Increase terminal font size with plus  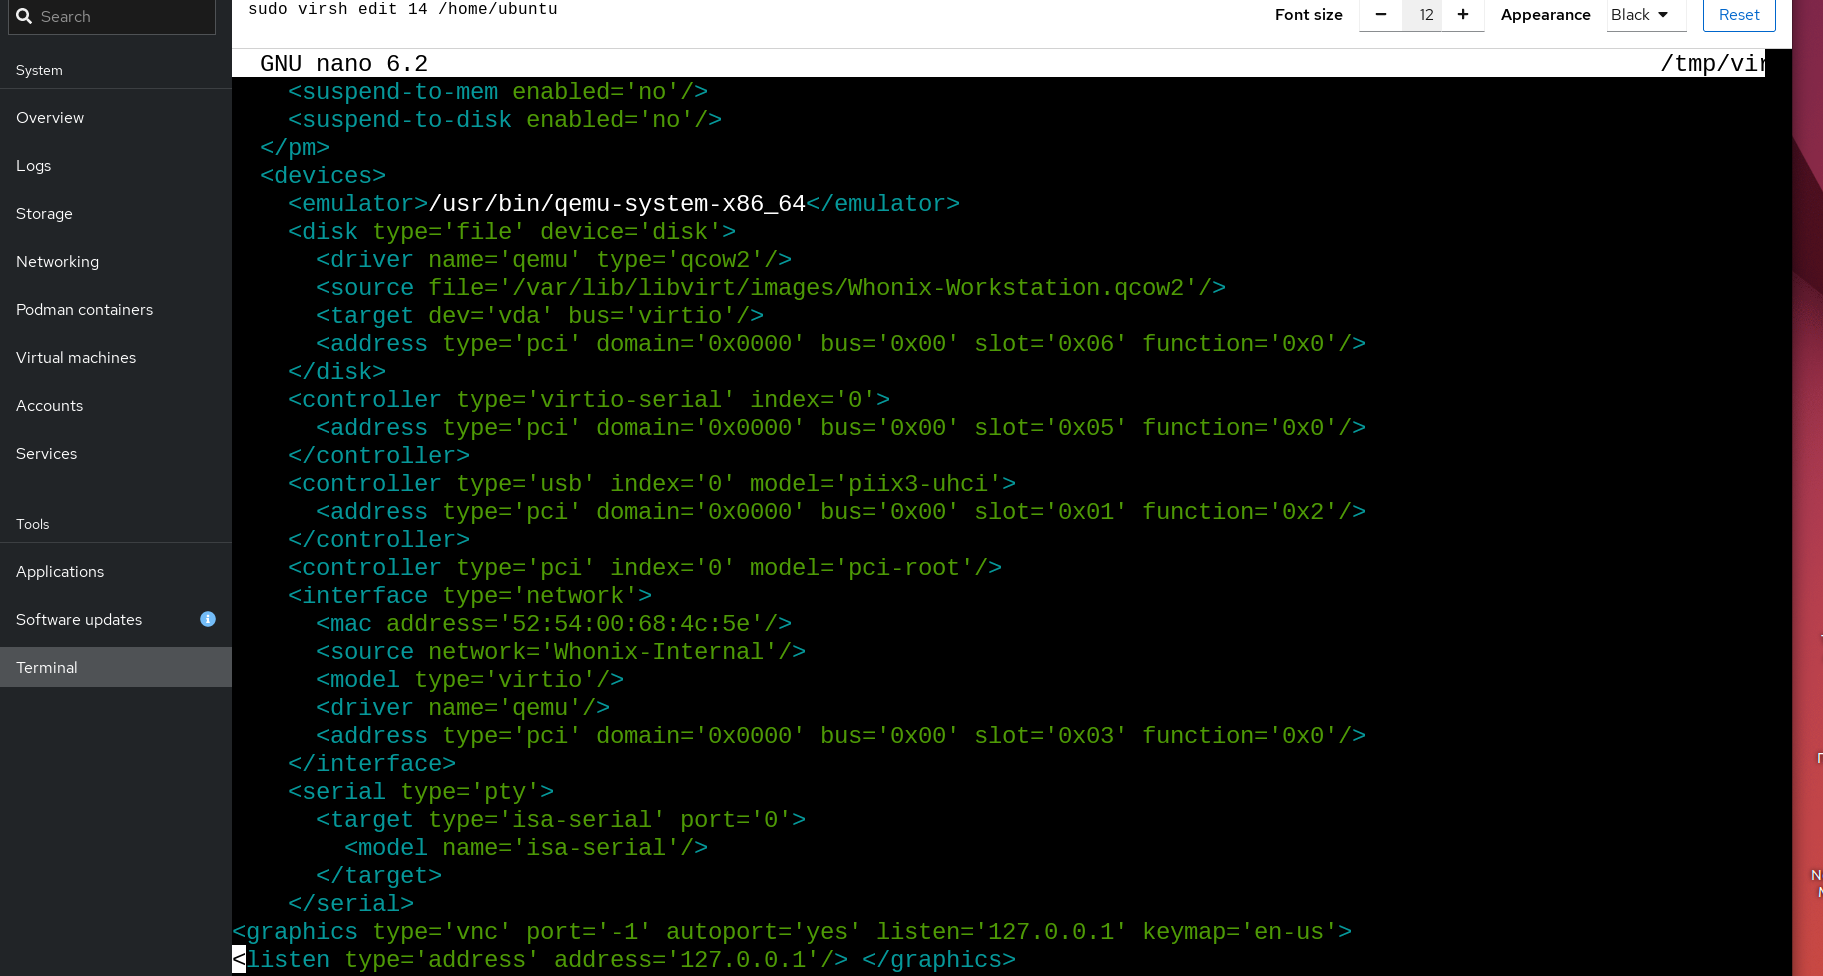pyautogui.click(x=1462, y=15)
